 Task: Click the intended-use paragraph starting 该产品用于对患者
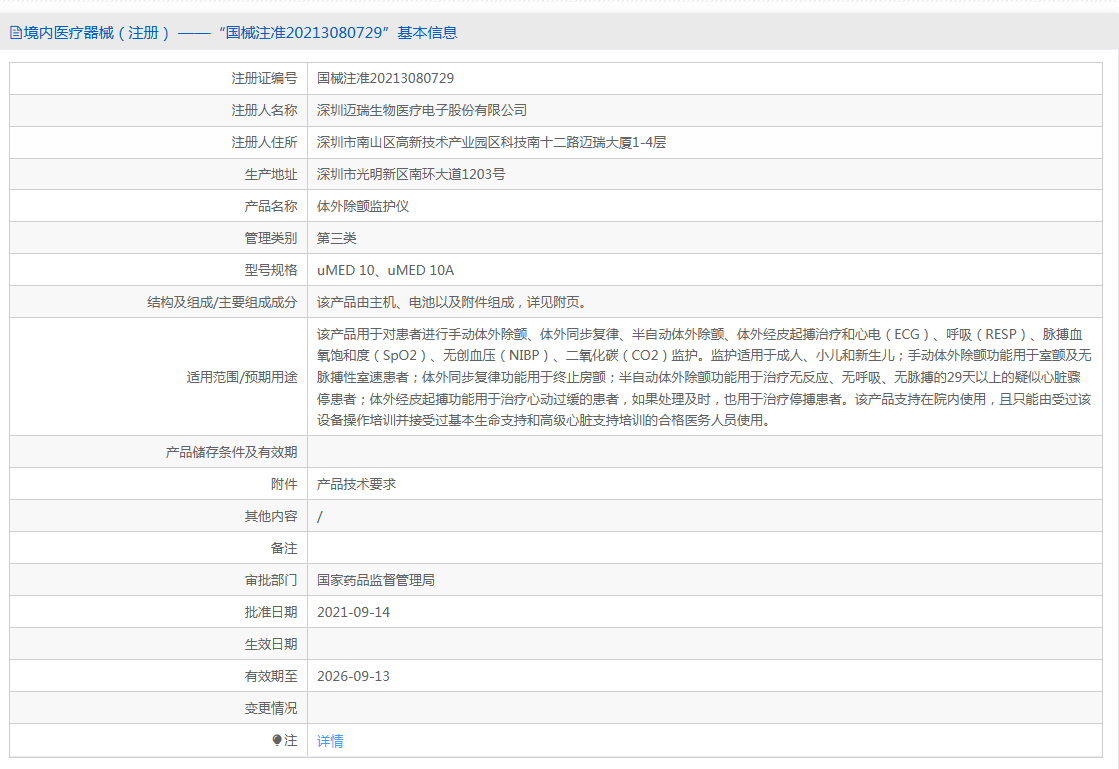tap(704, 377)
